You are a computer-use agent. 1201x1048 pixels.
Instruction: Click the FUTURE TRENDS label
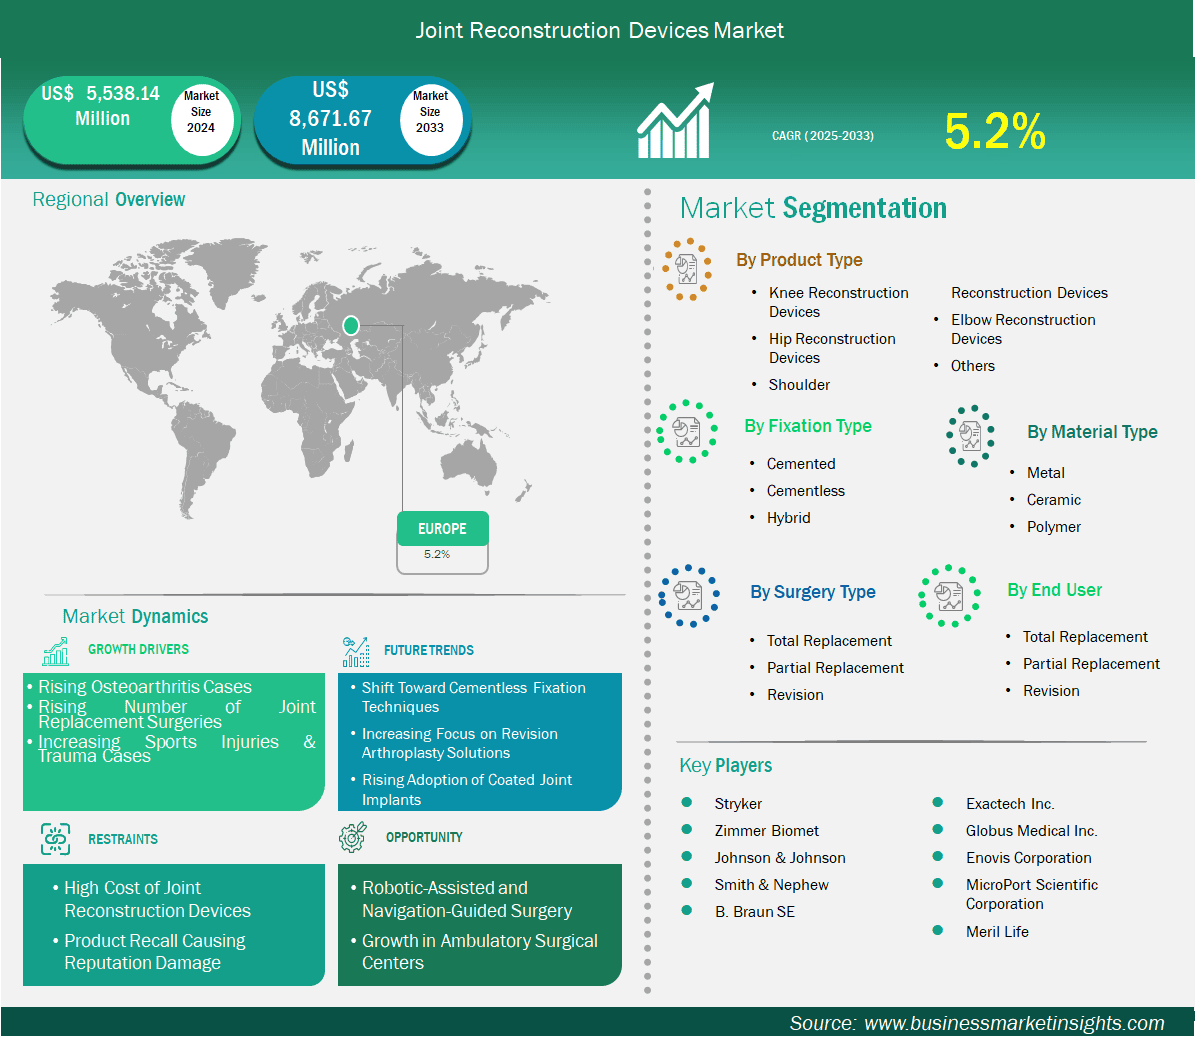(x=429, y=650)
